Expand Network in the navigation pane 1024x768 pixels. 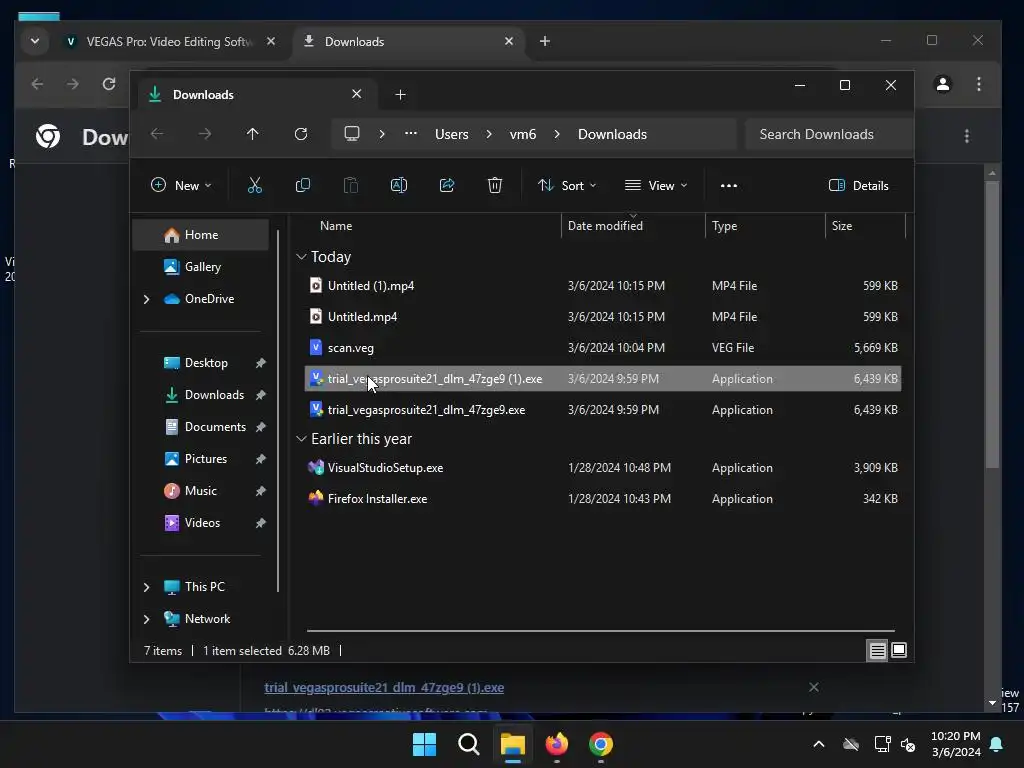146,619
